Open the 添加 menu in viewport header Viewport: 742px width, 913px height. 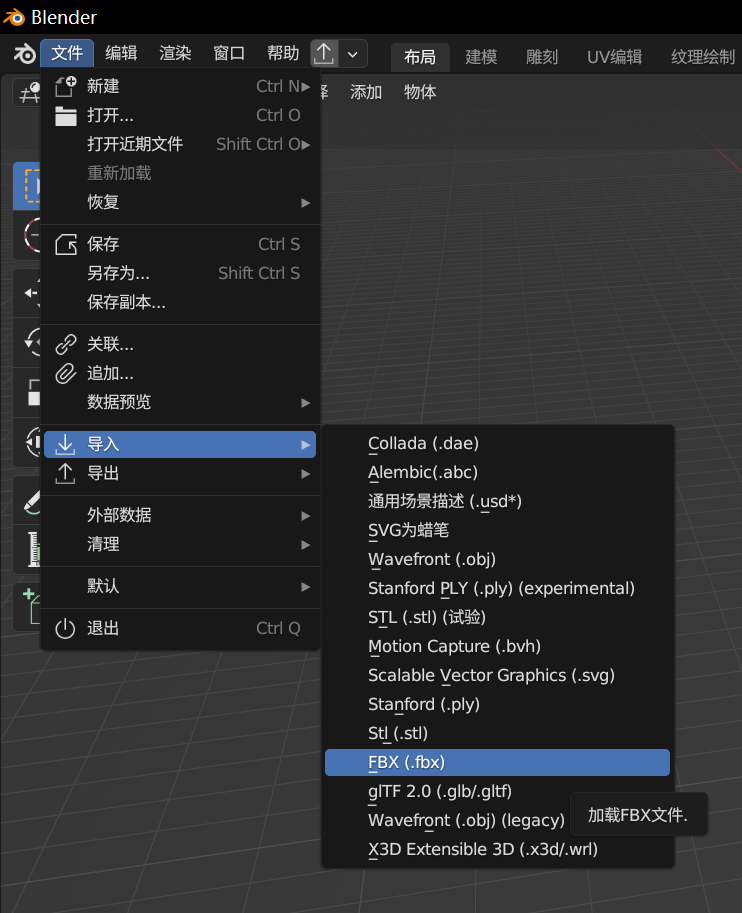(x=366, y=92)
